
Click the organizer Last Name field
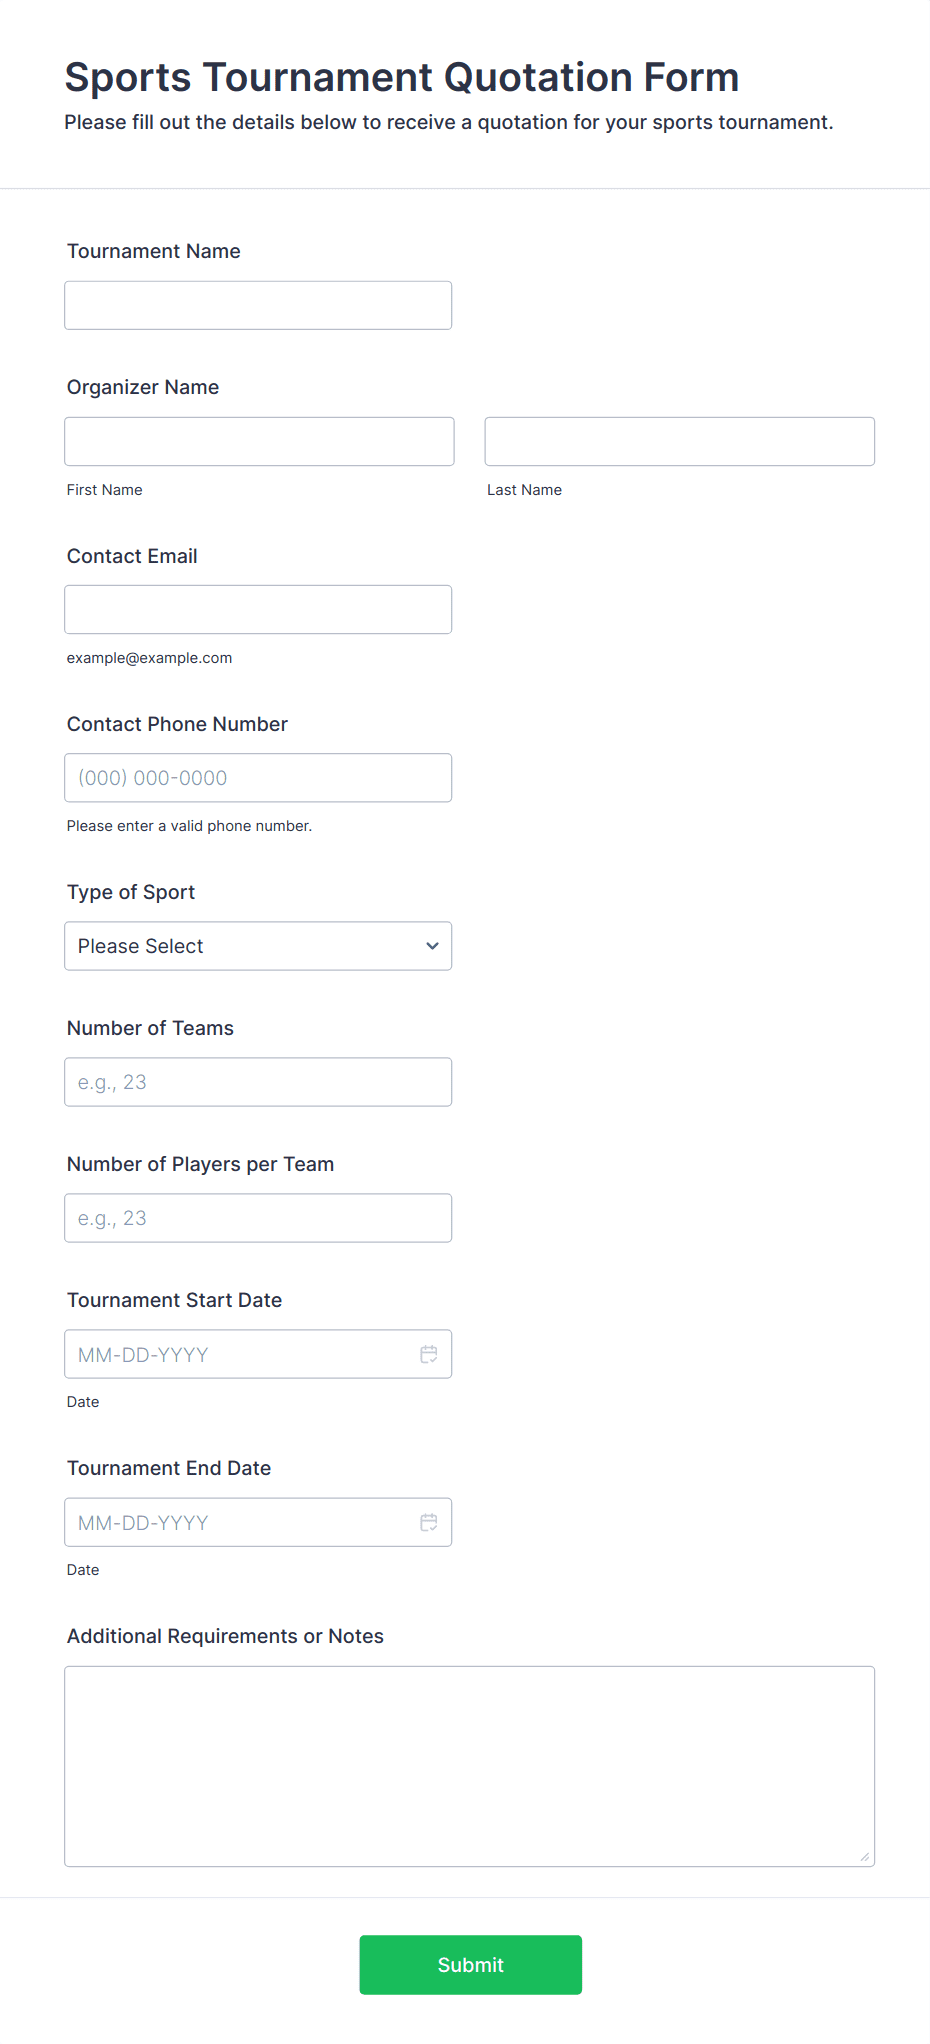pyautogui.click(x=680, y=441)
